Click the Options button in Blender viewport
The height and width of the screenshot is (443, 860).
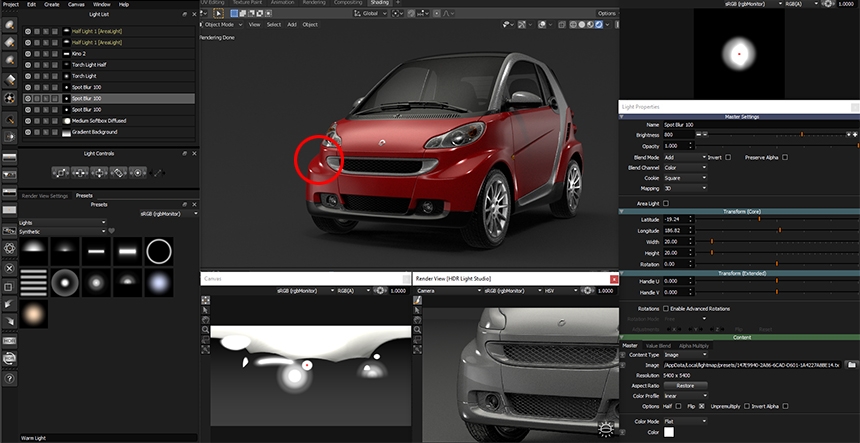click(x=607, y=13)
